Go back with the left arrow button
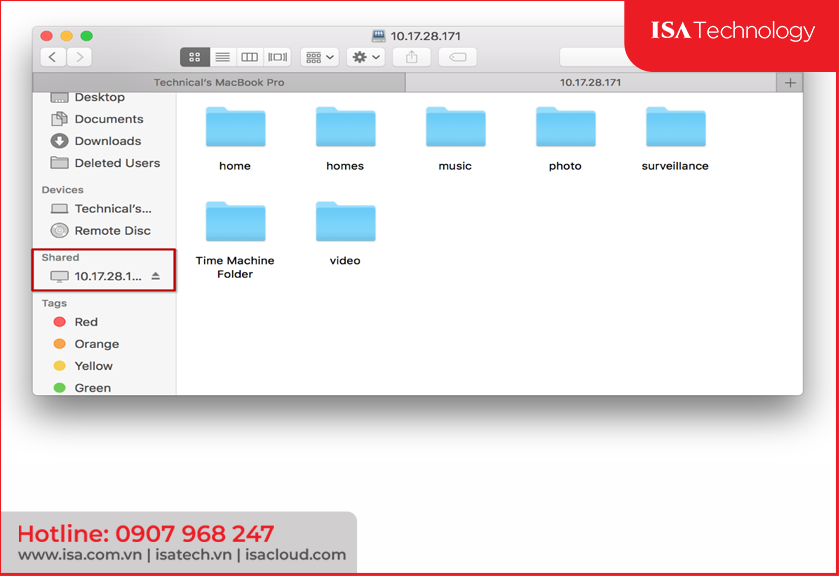Screen dimensions: 839x576 (53, 57)
